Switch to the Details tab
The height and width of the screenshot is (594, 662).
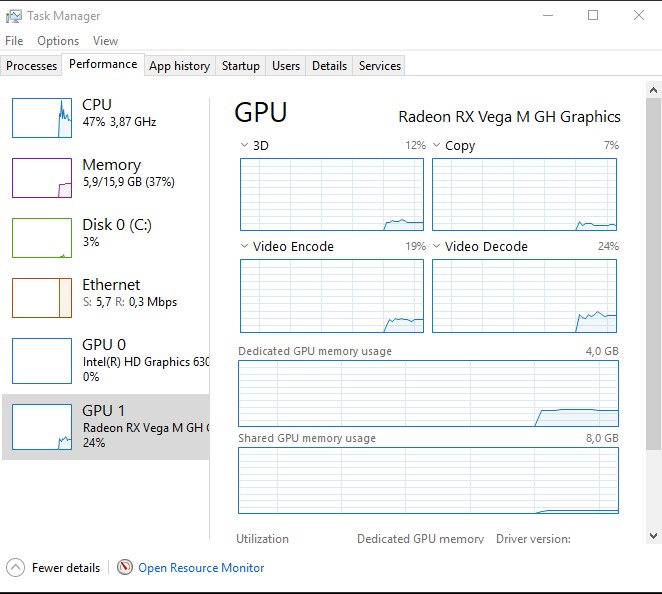coord(329,66)
